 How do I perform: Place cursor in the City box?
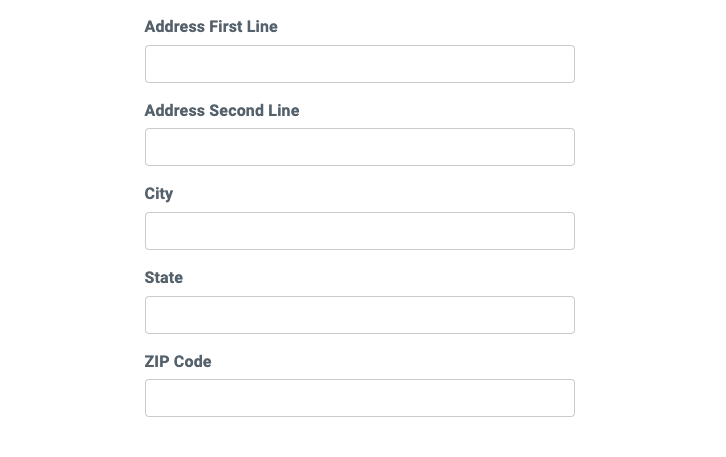[x=359, y=231]
